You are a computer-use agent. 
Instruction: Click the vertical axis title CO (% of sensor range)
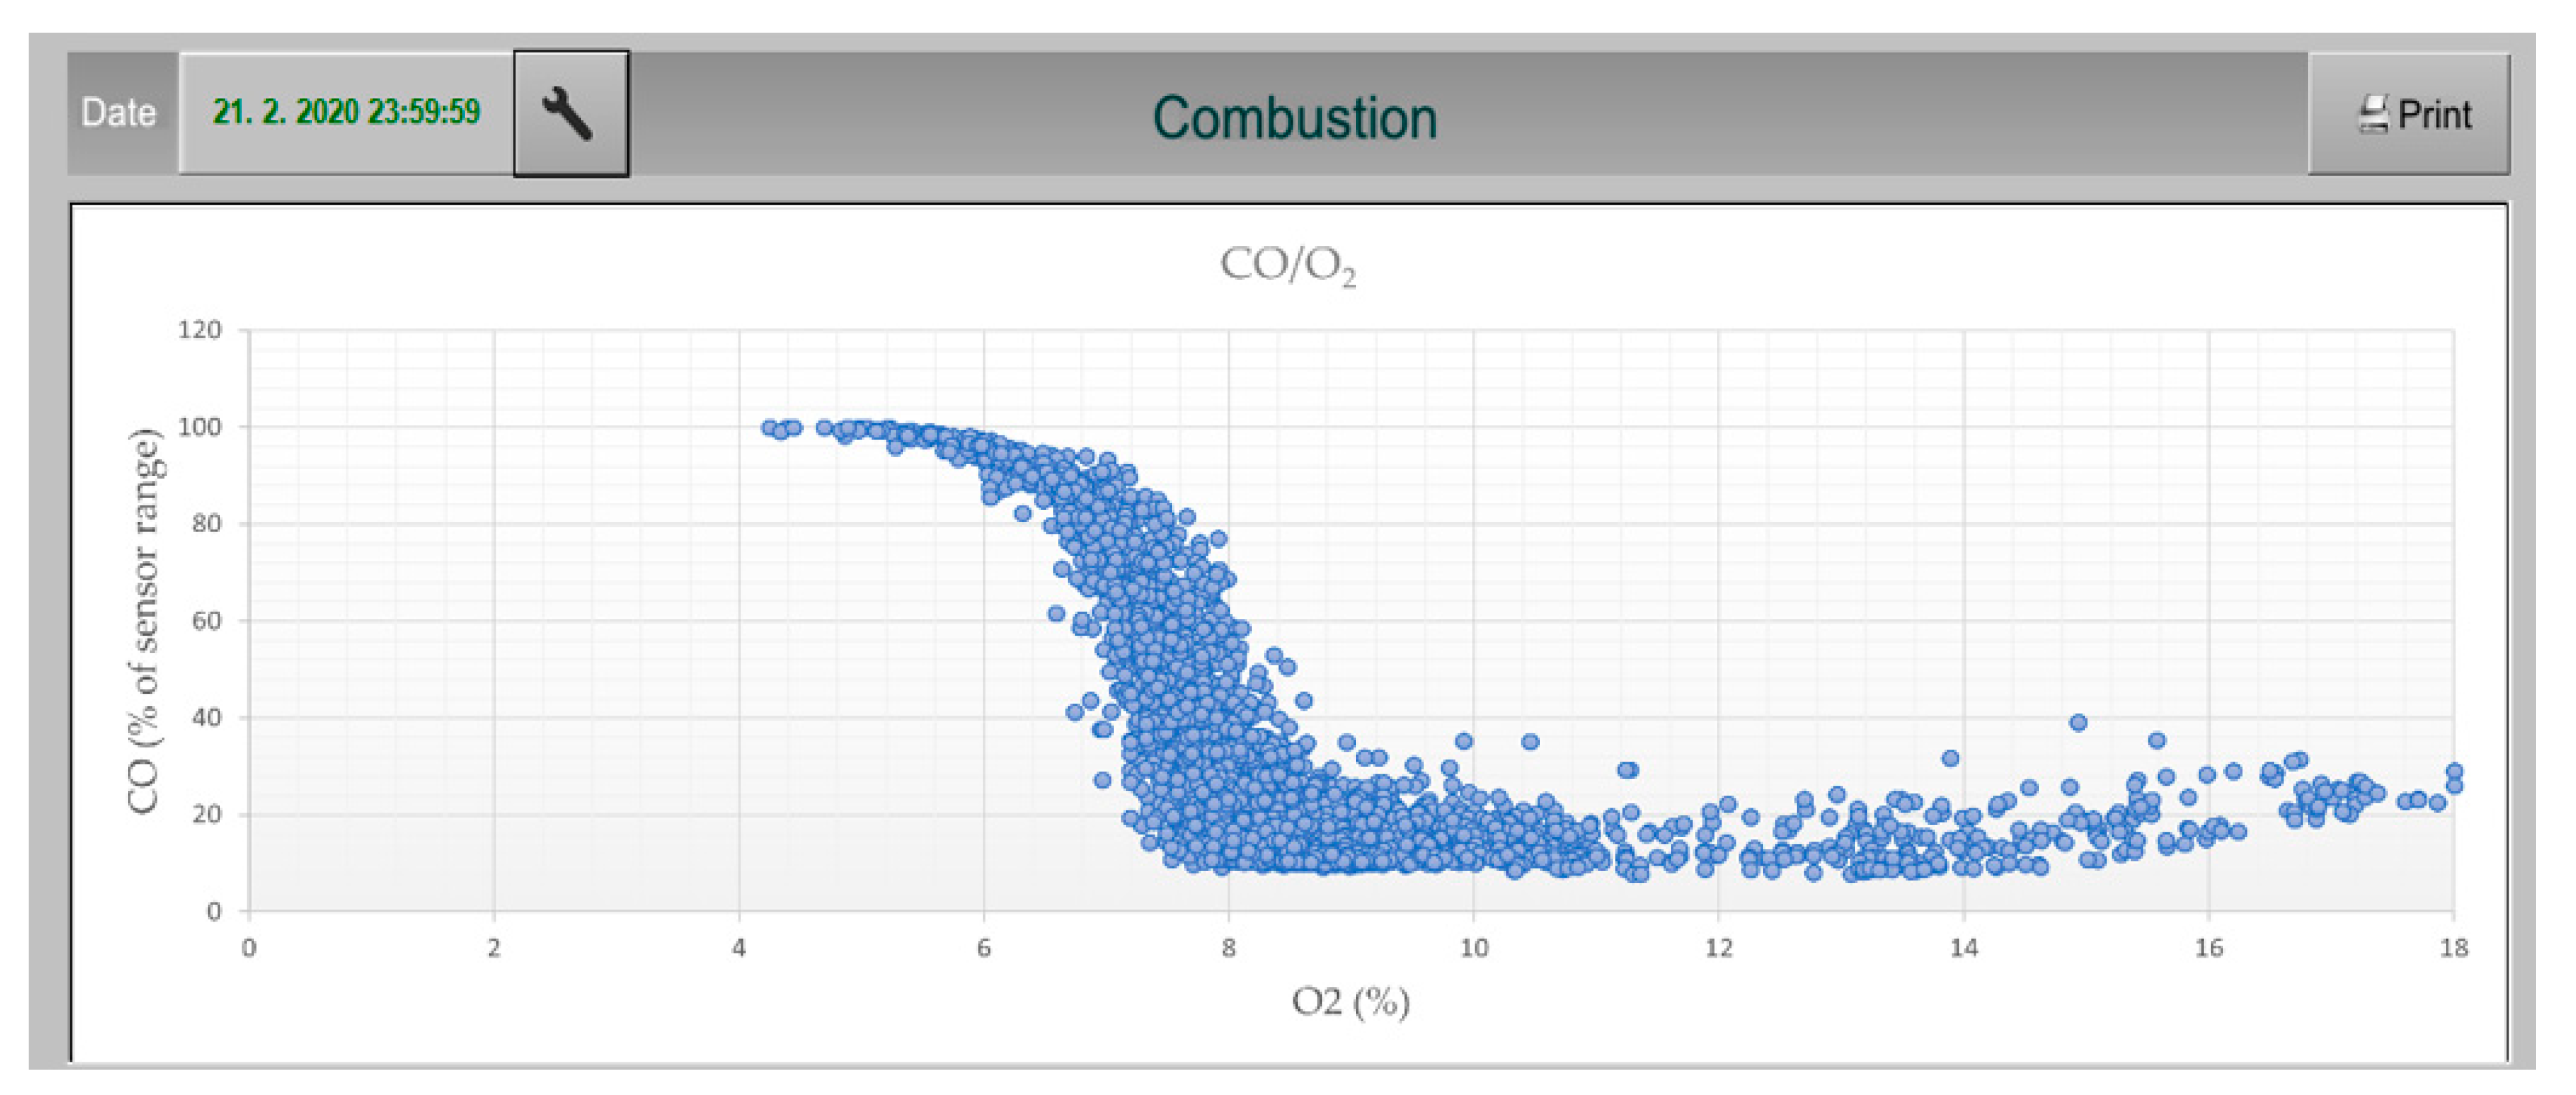[x=144, y=620]
